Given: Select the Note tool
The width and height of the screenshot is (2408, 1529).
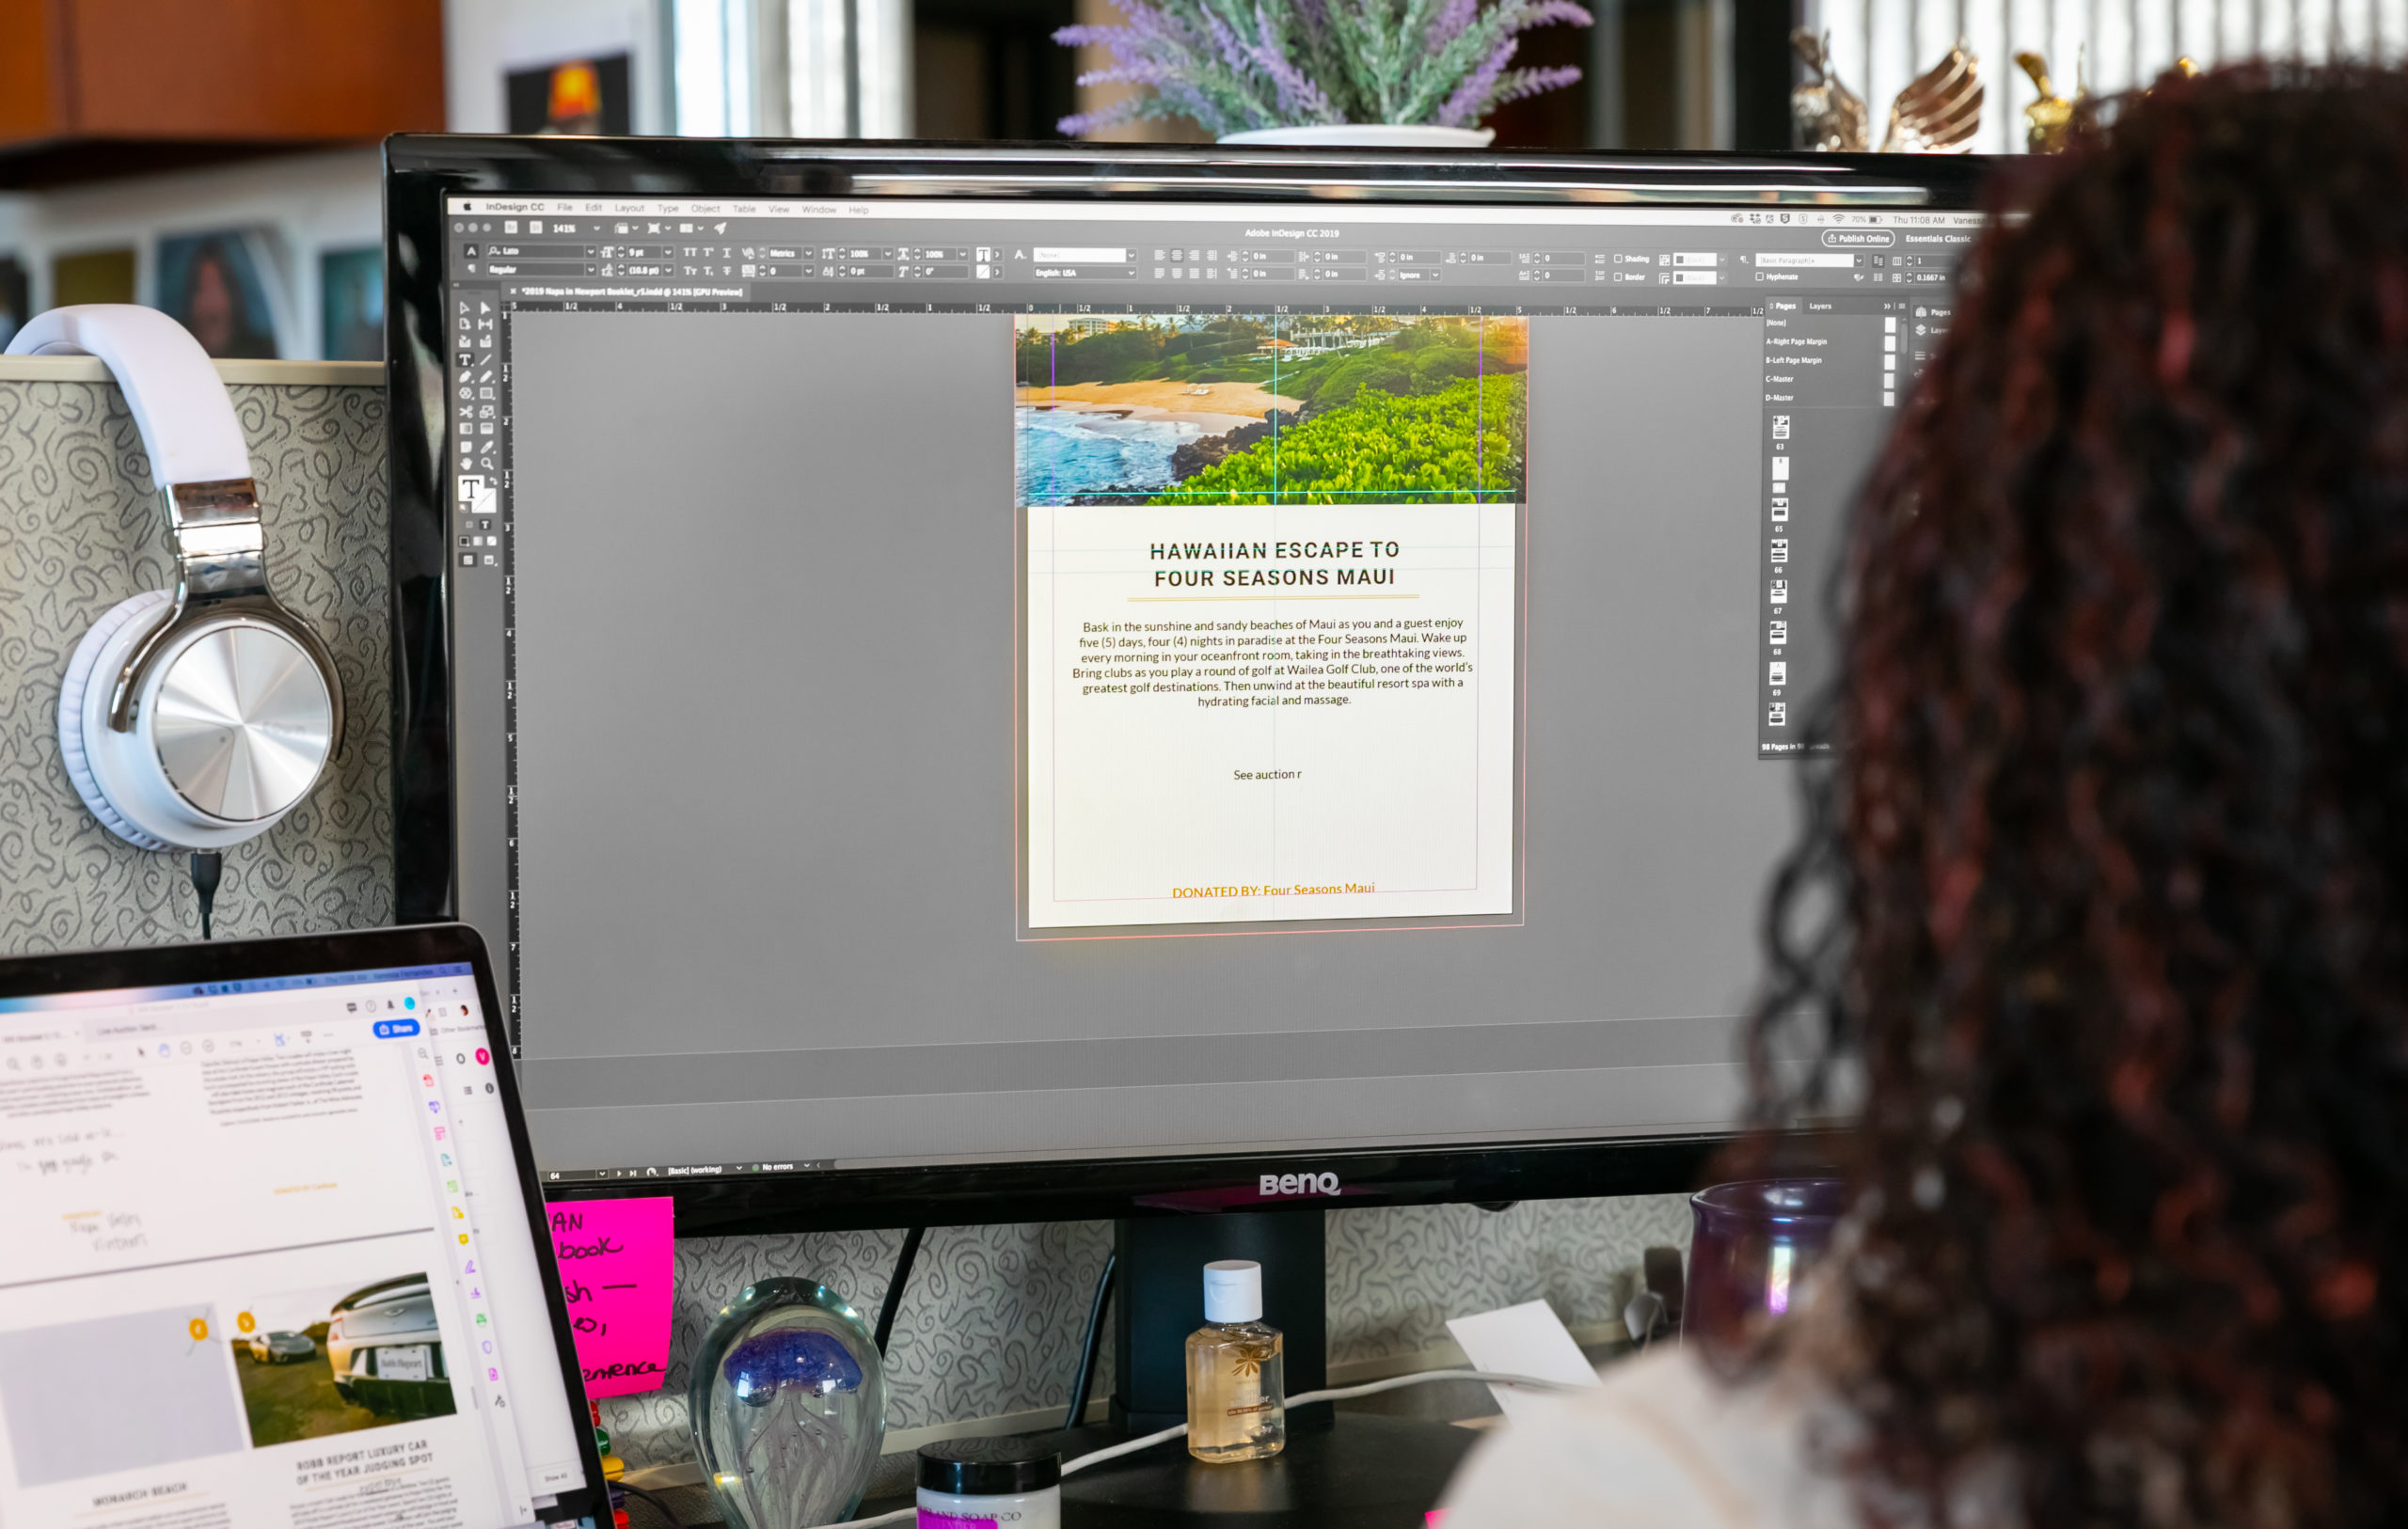Looking at the screenshot, I should click(466, 447).
